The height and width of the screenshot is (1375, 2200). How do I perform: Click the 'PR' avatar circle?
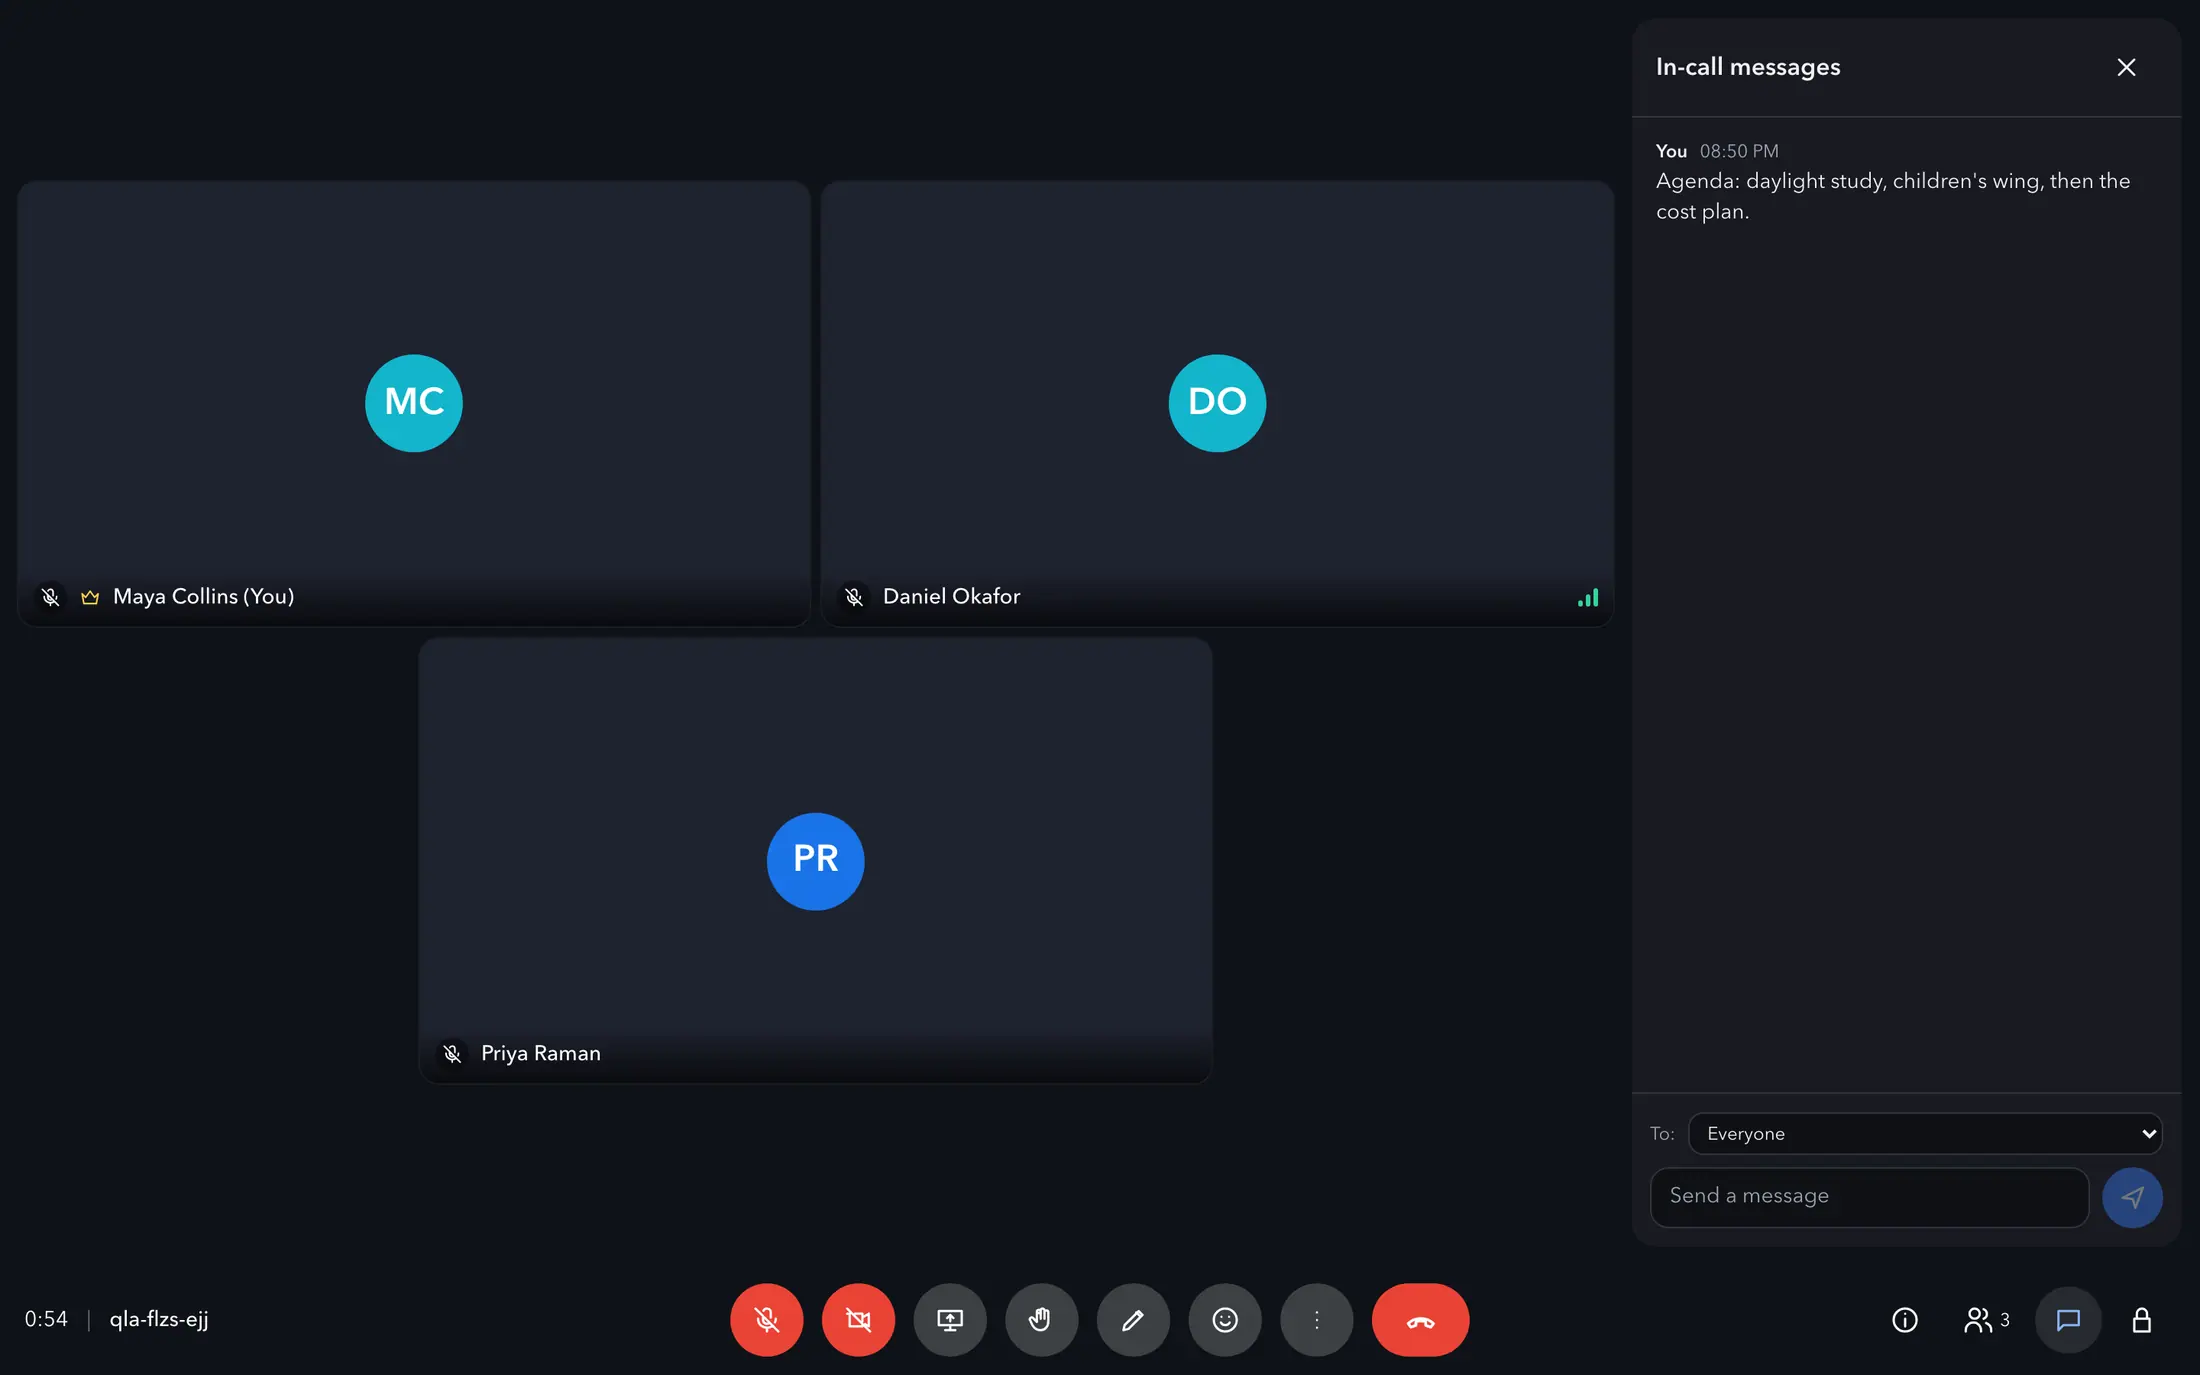click(x=815, y=861)
